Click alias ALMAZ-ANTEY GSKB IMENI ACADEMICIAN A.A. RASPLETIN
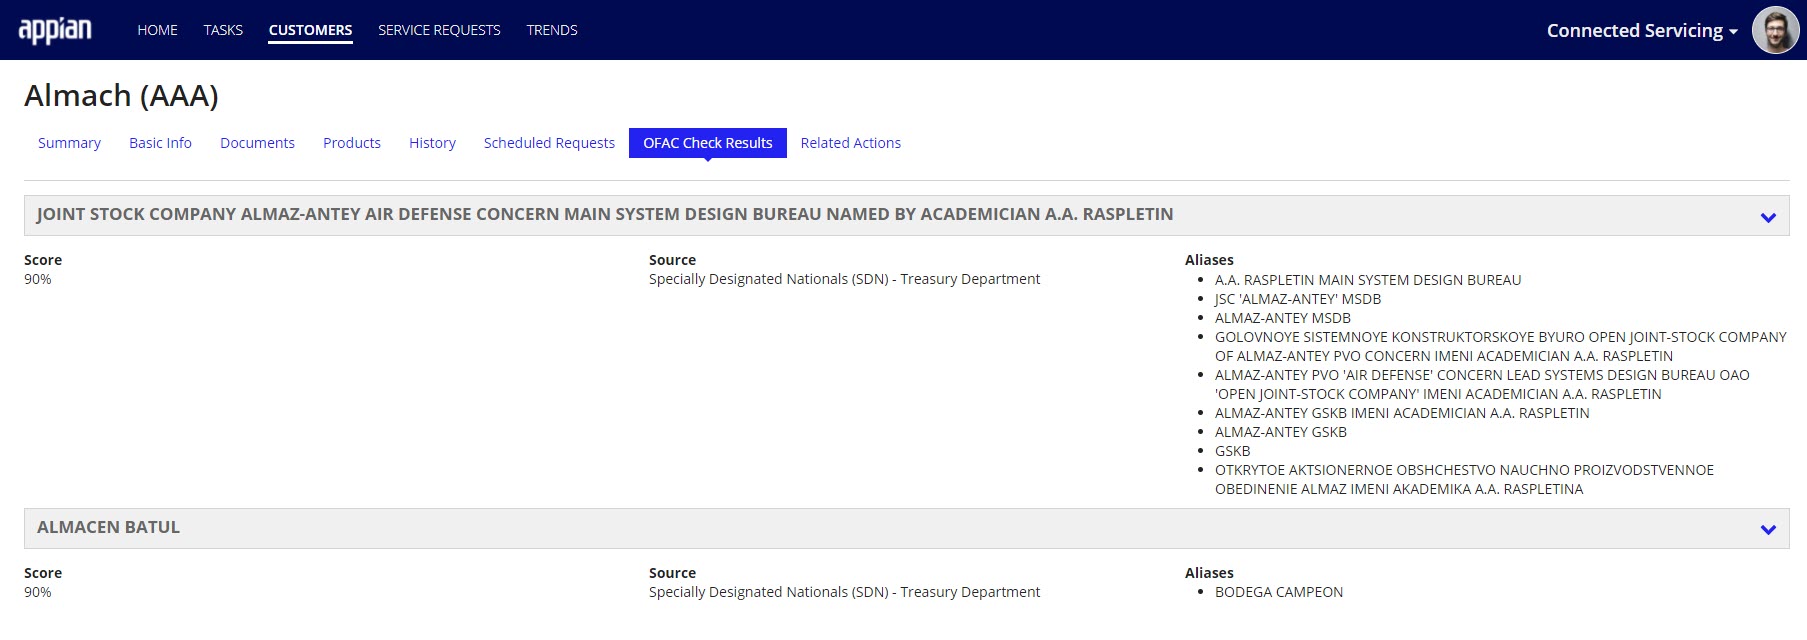The width and height of the screenshot is (1807, 640). point(1402,413)
